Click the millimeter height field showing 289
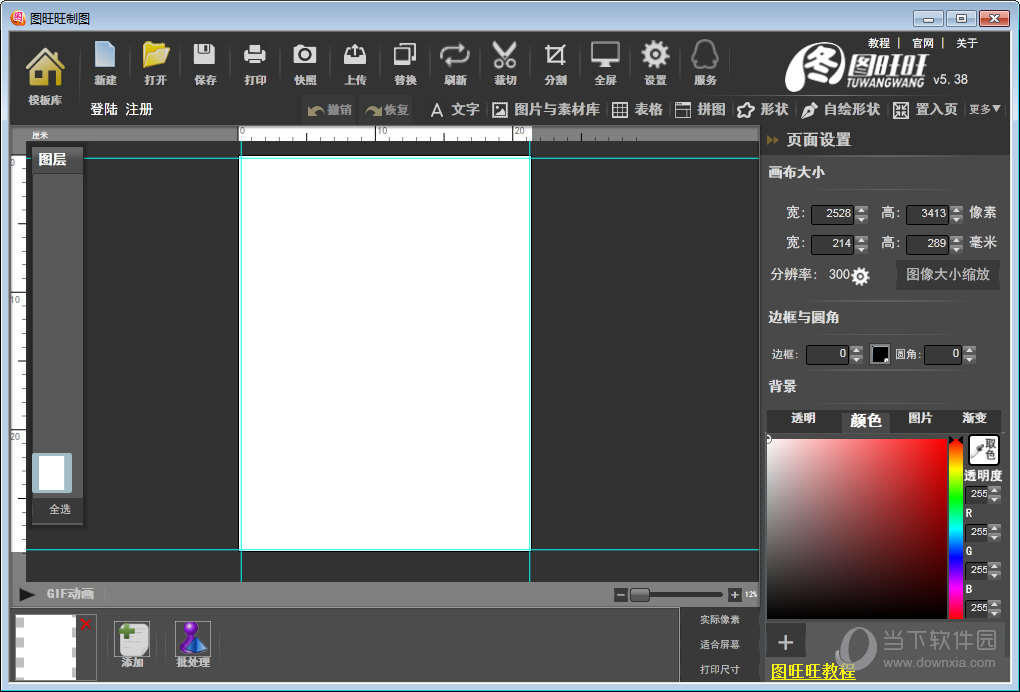 tap(927, 243)
